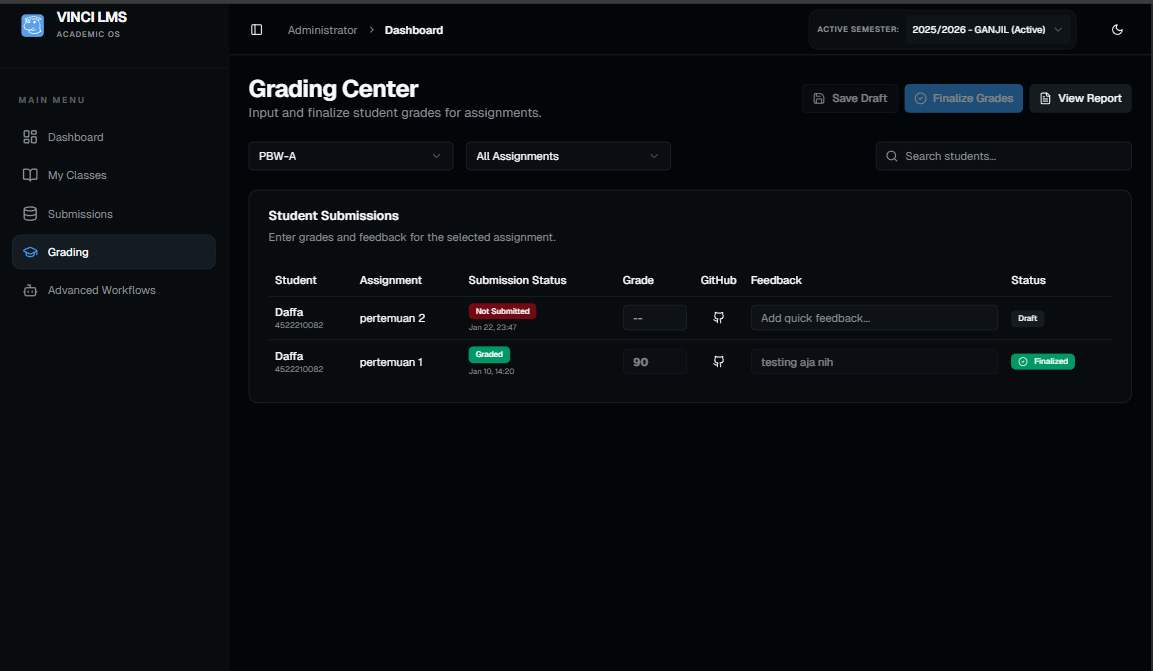Open View Report
The height and width of the screenshot is (671, 1153).
[x=1080, y=98]
